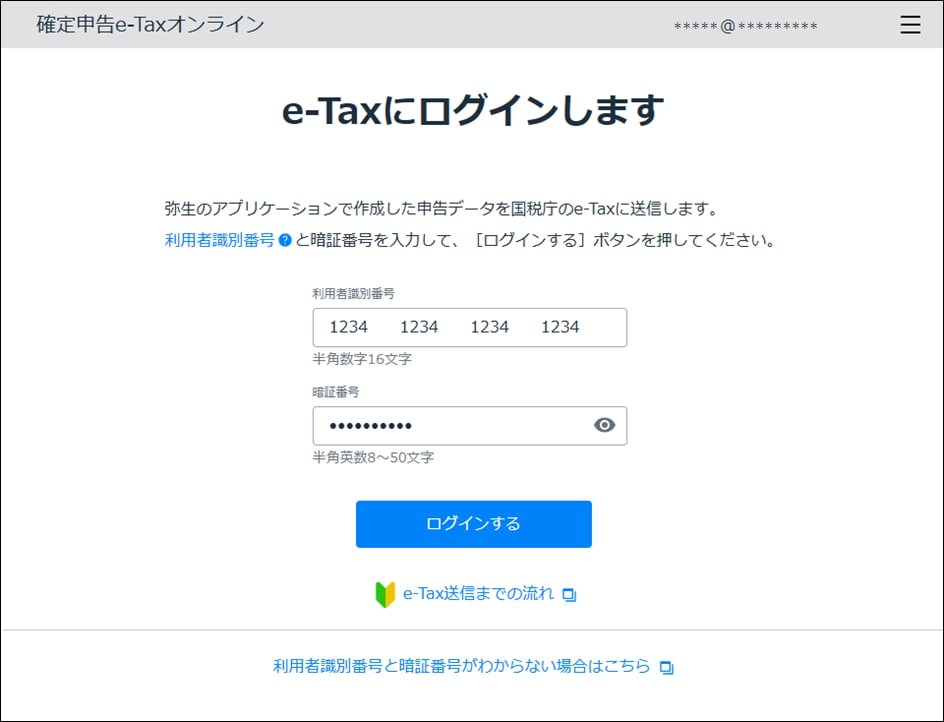The height and width of the screenshot is (722, 944).
Task: Click the eye icon in the password field
Action: point(603,425)
